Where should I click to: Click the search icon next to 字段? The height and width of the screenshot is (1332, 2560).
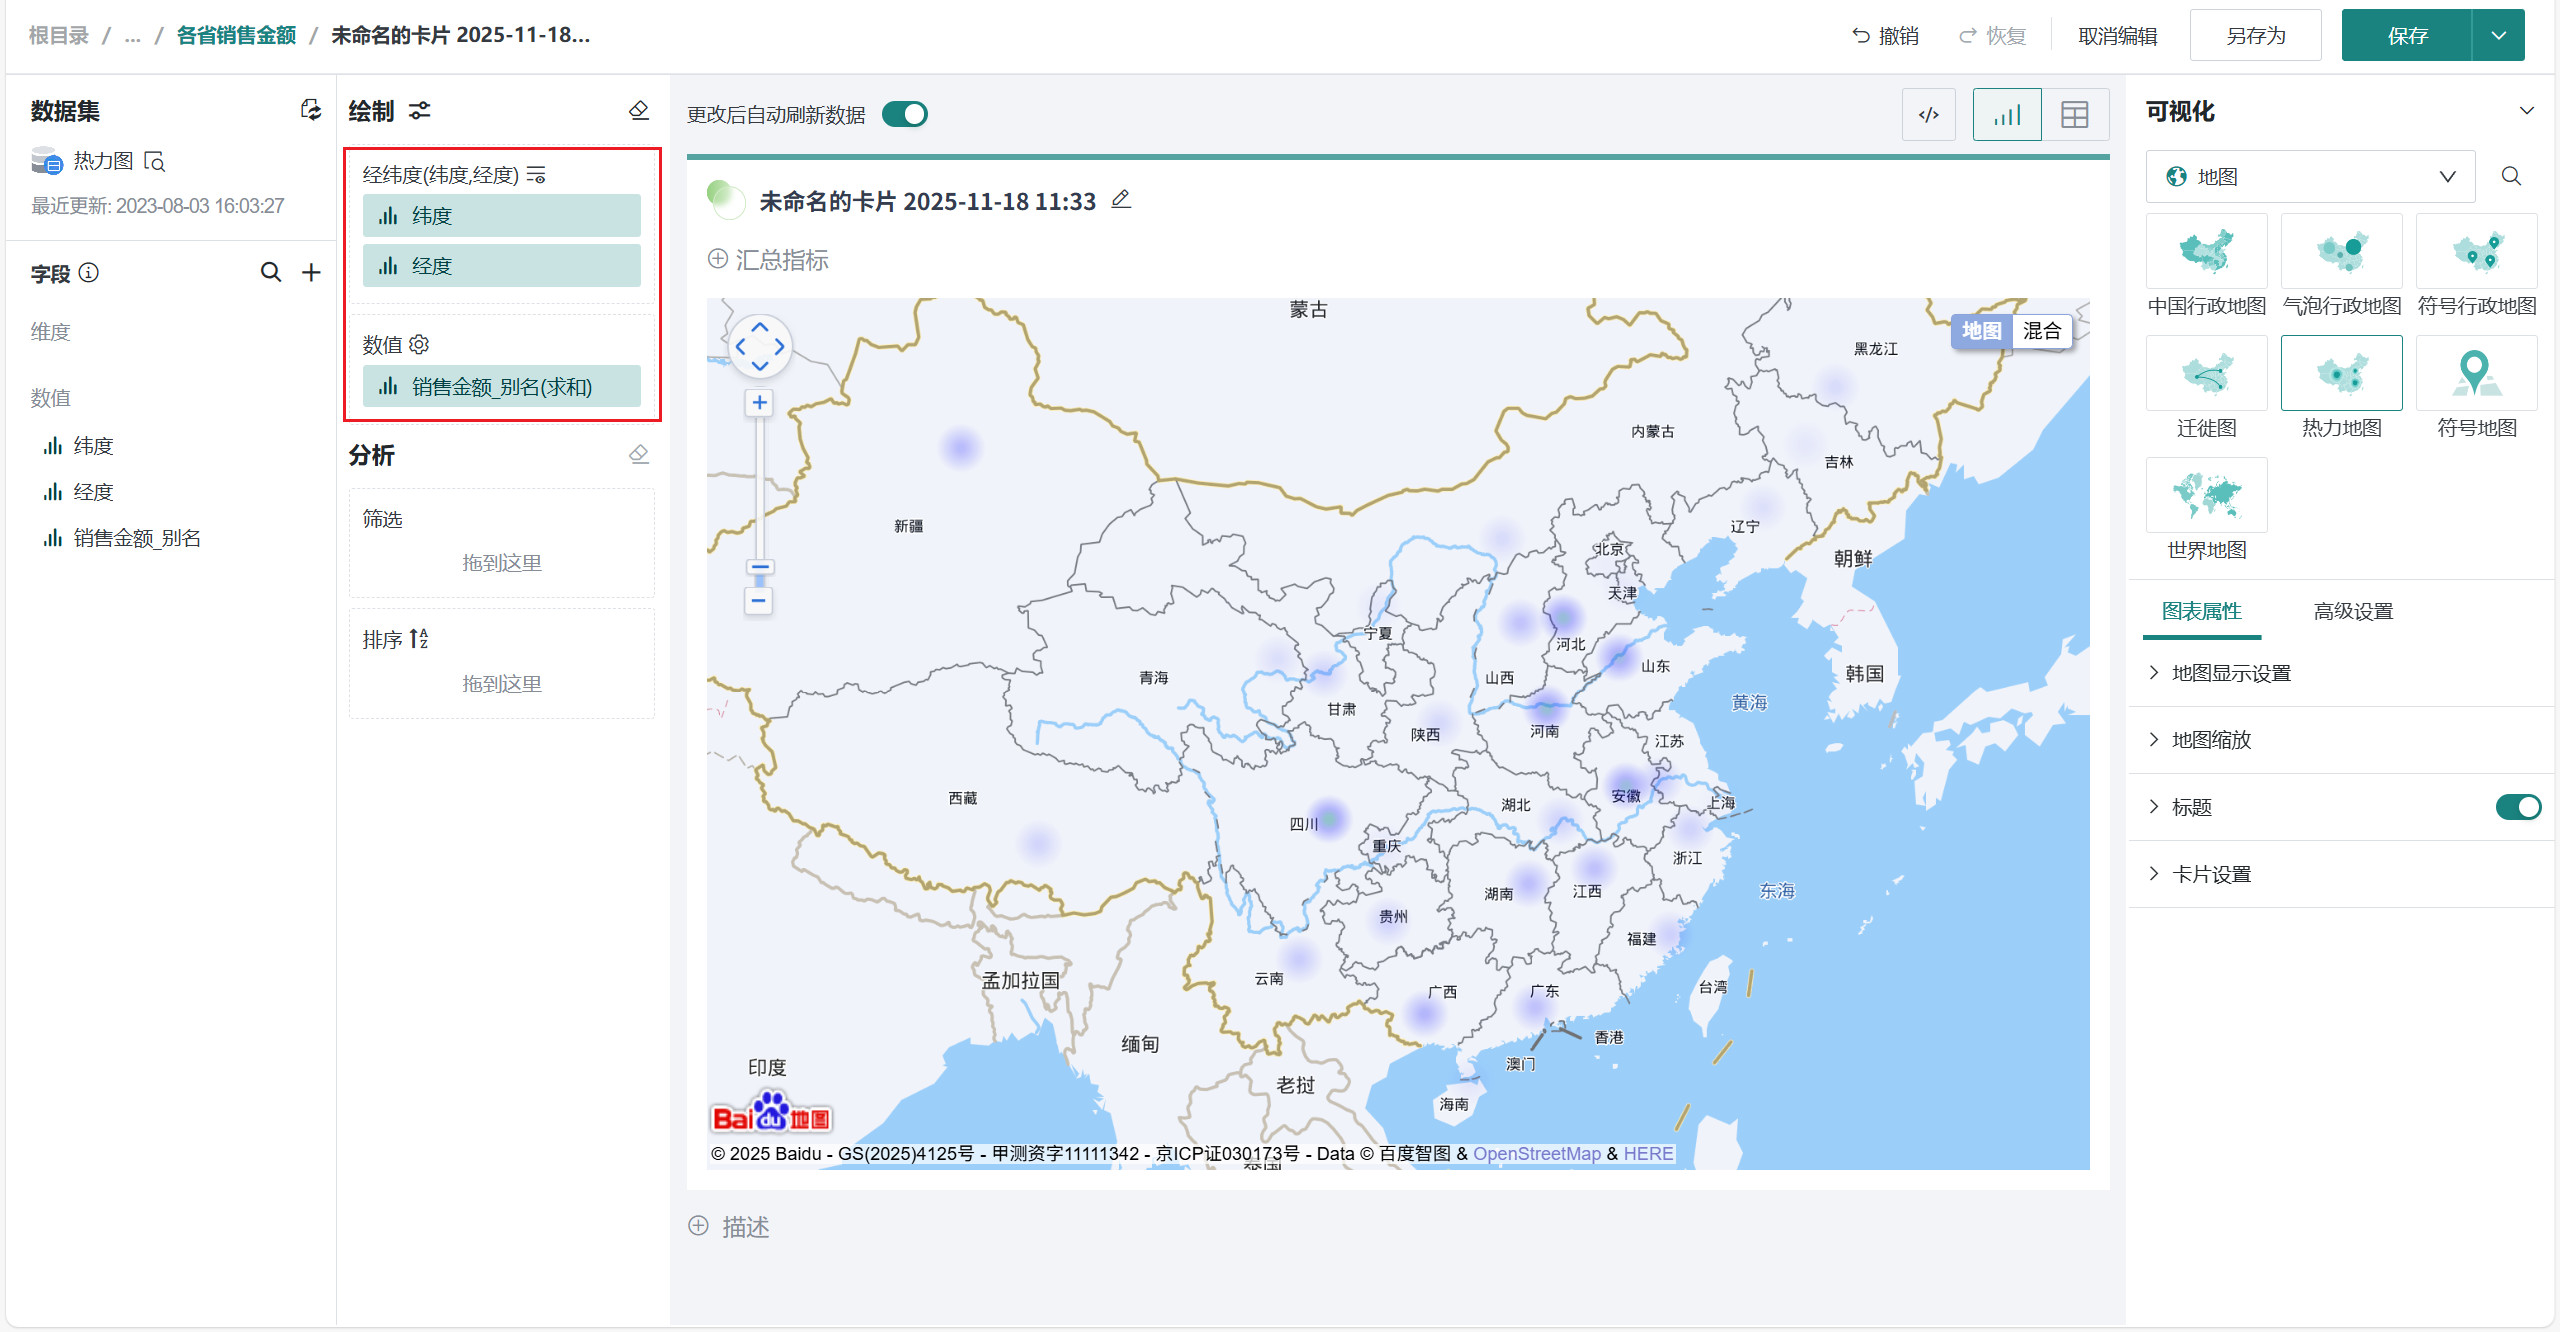[x=270, y=272]
